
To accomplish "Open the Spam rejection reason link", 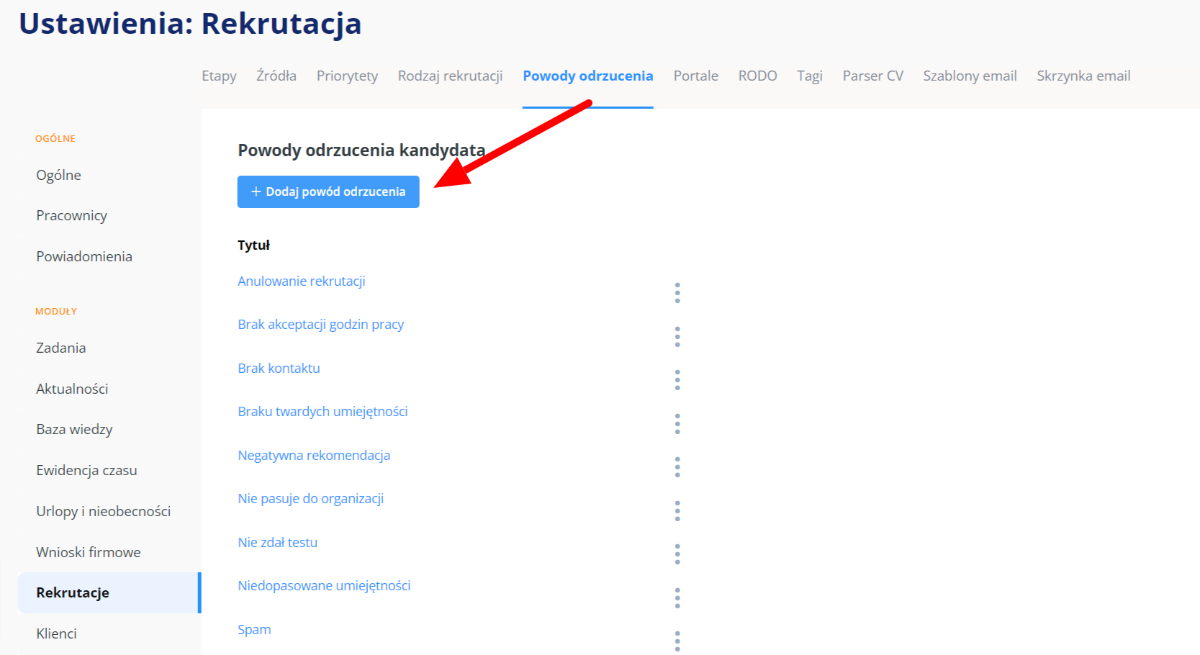I will [254, 630].
